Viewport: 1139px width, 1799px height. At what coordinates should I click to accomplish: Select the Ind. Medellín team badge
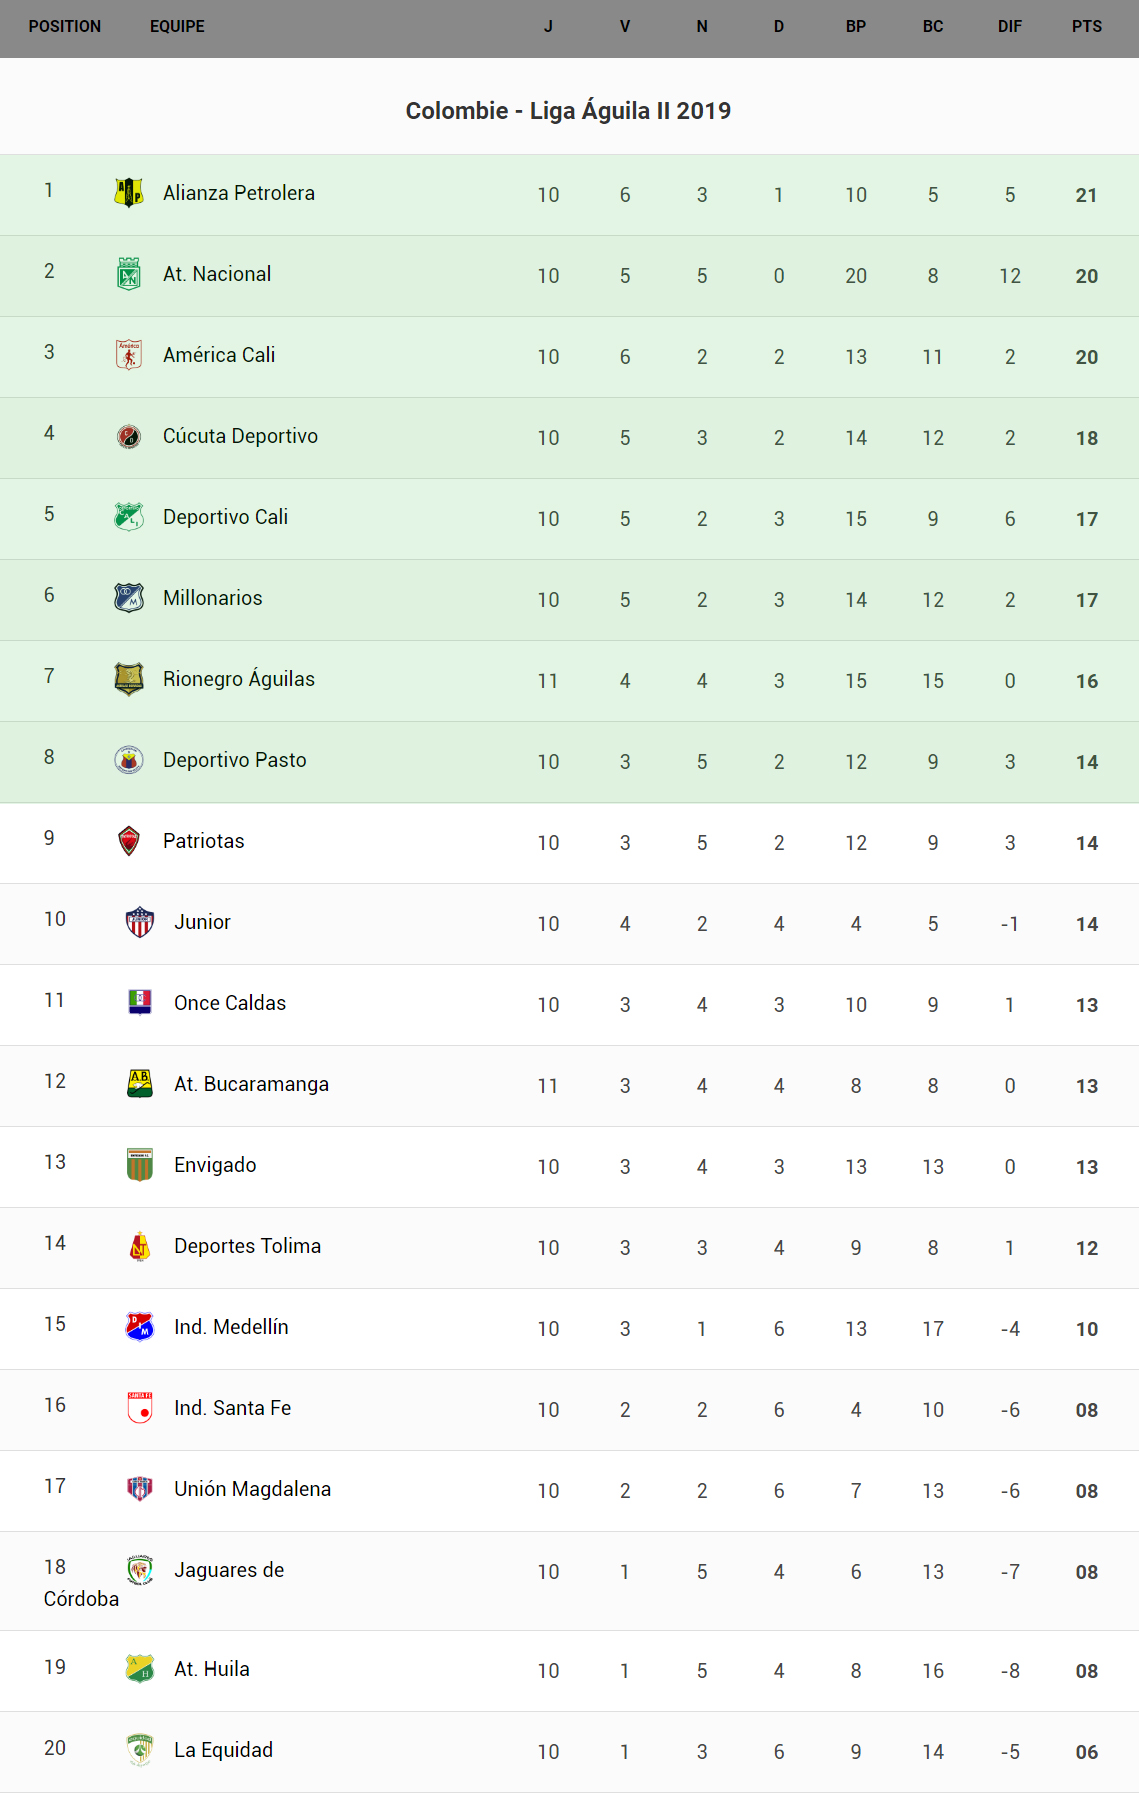(x=140, y=1326)
